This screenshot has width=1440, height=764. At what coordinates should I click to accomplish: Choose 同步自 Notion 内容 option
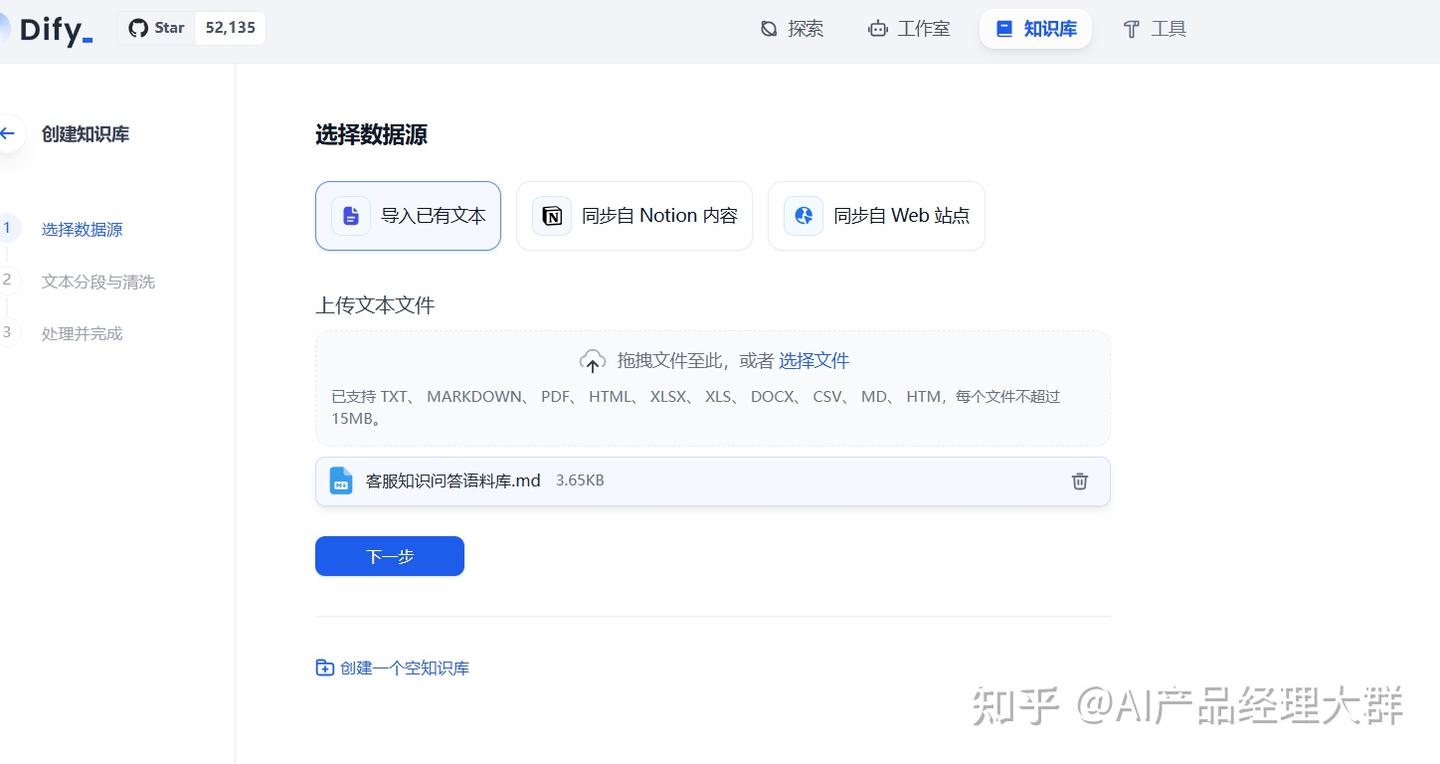pyautogui.click(x=634, y=216)
